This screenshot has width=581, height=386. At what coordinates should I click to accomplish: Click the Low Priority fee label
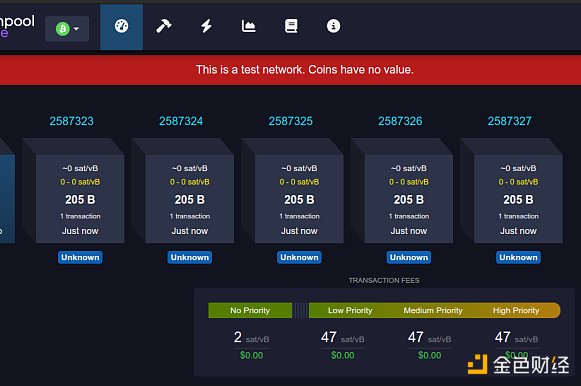(x=350, y=310)
